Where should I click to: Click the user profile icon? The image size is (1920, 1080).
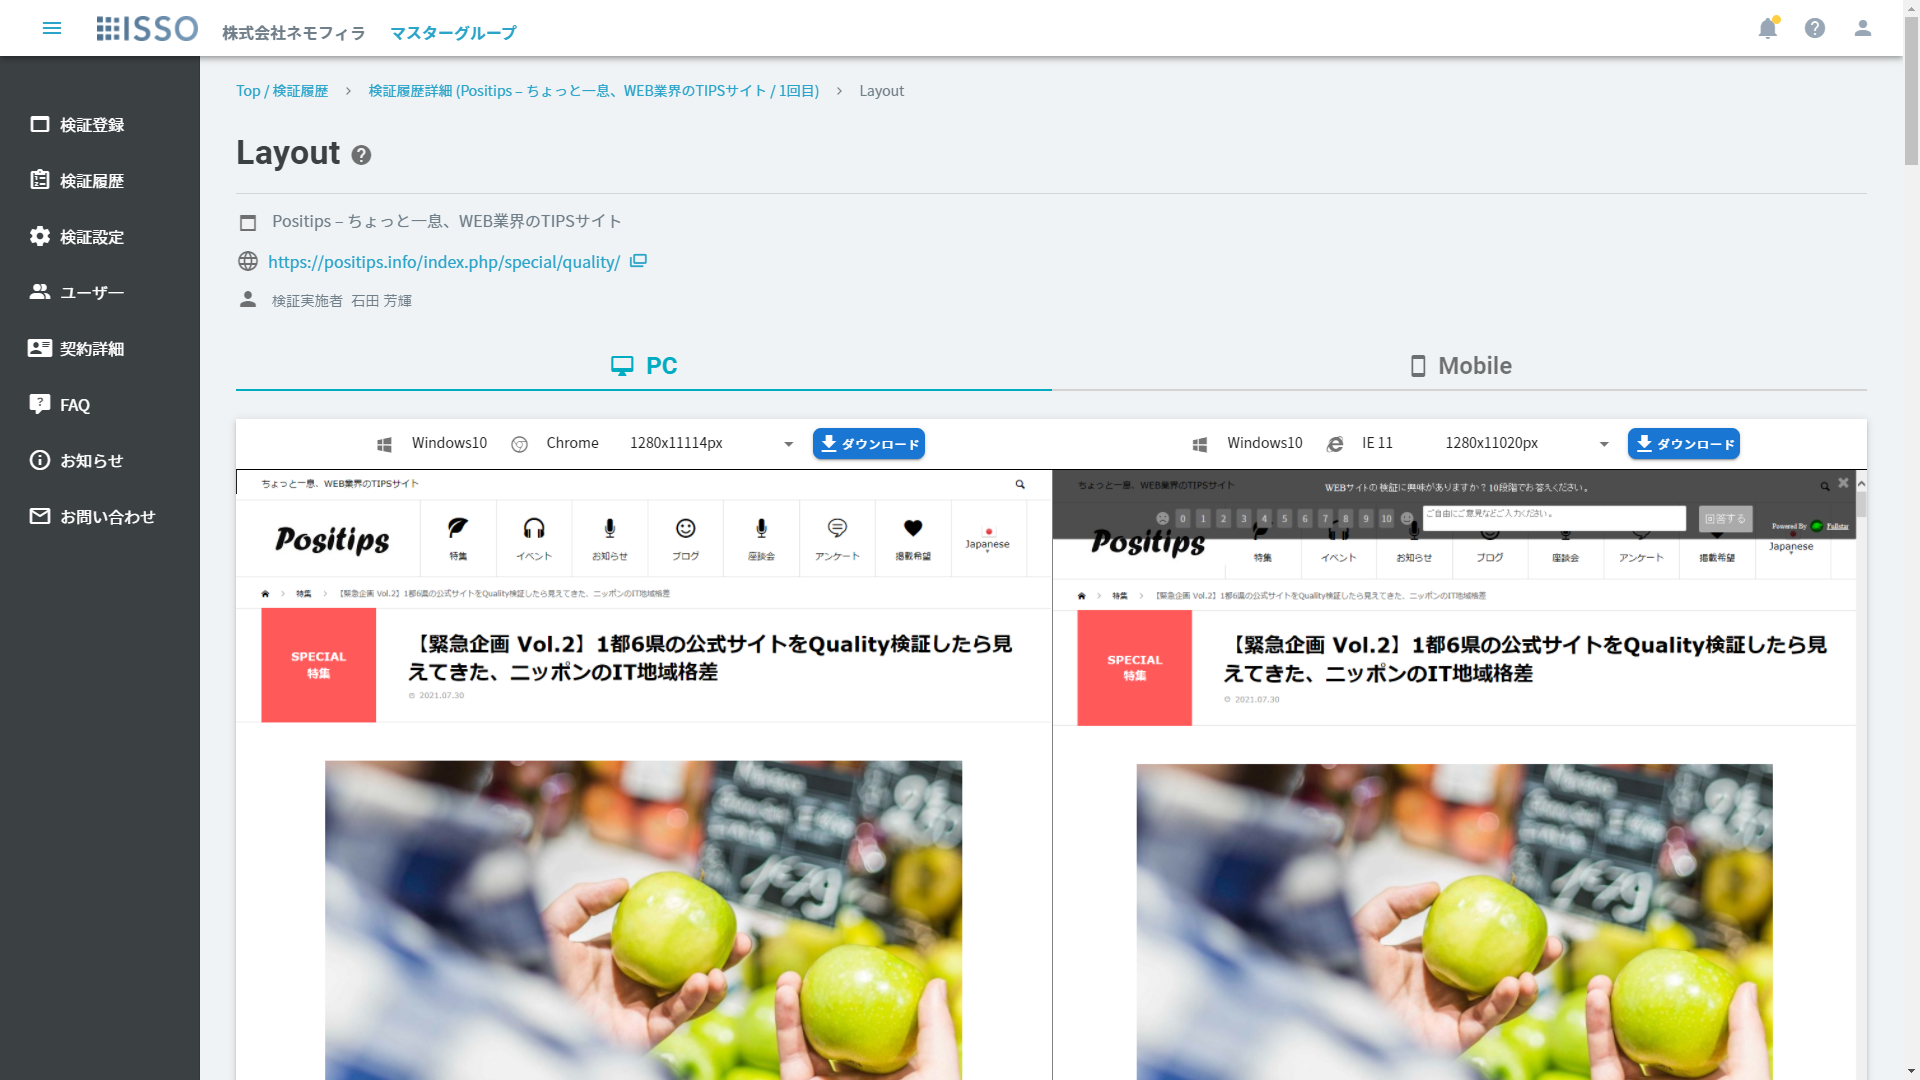tap(1863, 28)
